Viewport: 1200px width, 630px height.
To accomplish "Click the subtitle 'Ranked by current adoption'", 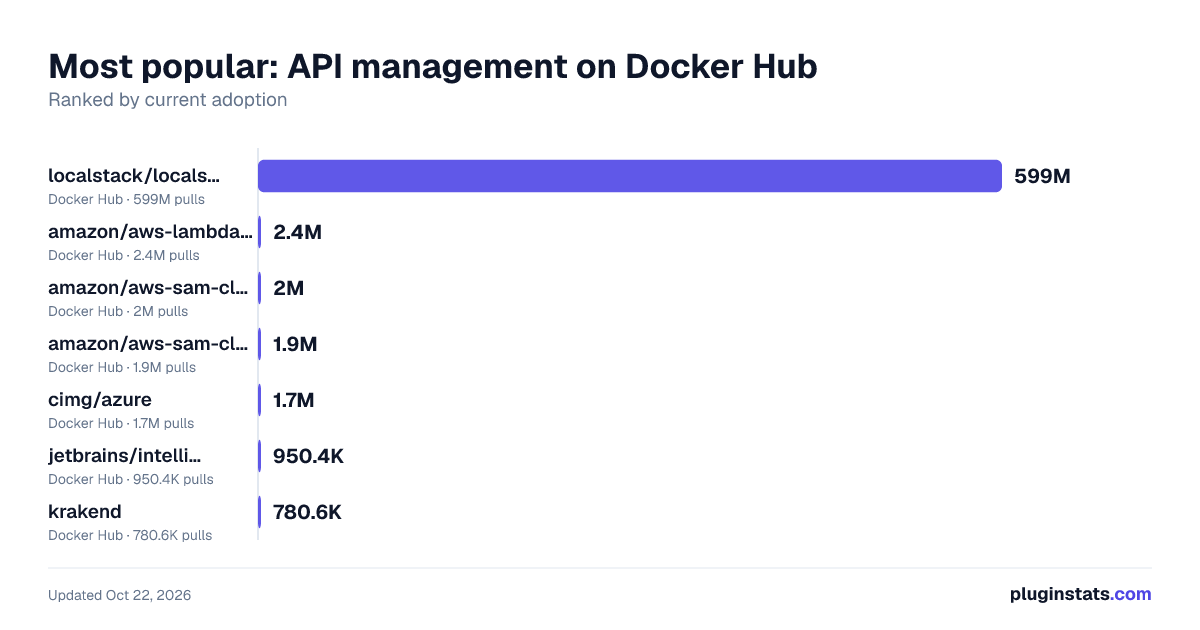I will click(168, 100).
